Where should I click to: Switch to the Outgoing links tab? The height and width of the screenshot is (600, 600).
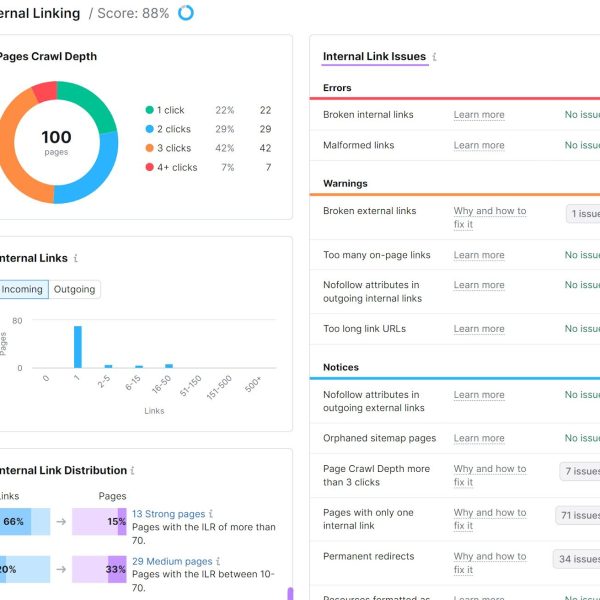pyautogui.click(x=75, y=289)
